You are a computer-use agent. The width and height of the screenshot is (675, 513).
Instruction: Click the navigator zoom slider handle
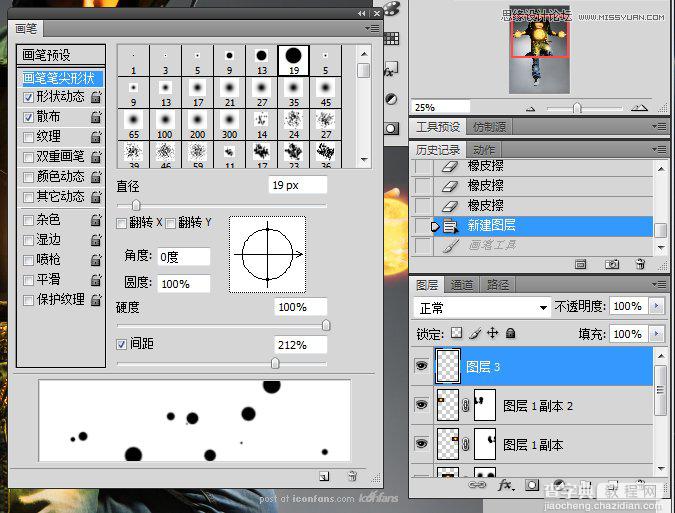(577, 108)
